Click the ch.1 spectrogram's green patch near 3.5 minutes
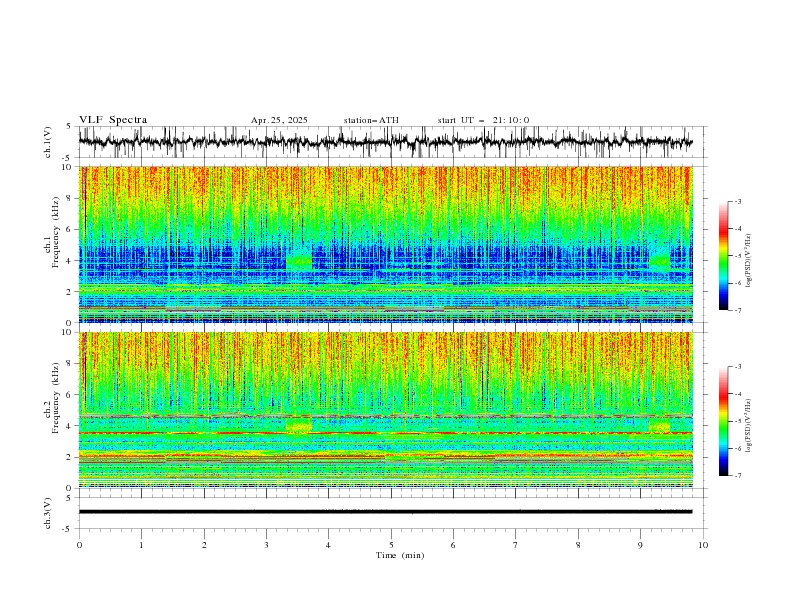 (299, 262)
